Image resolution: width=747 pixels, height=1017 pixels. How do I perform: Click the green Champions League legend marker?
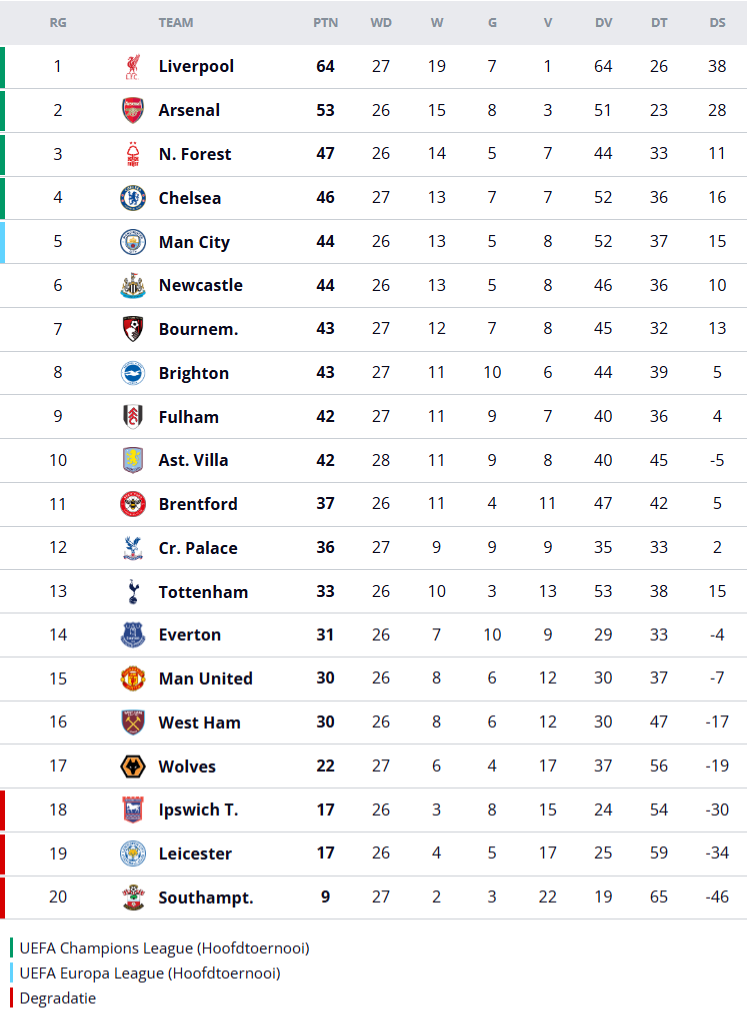click(x=12, y=948)
